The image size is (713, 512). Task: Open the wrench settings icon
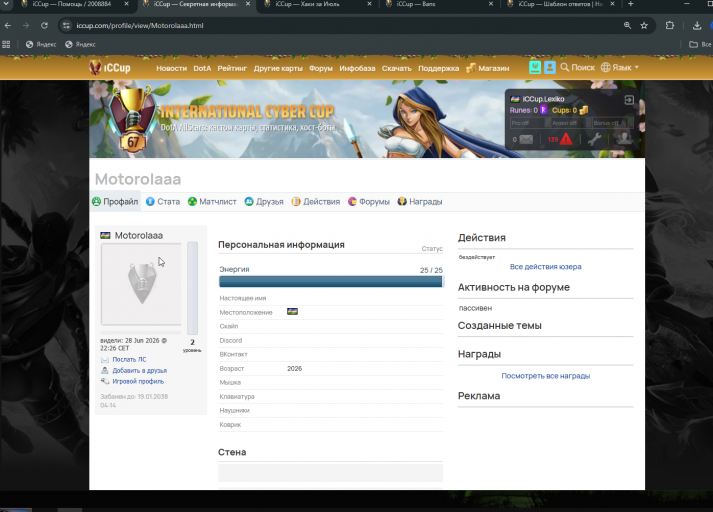(594, 139)
